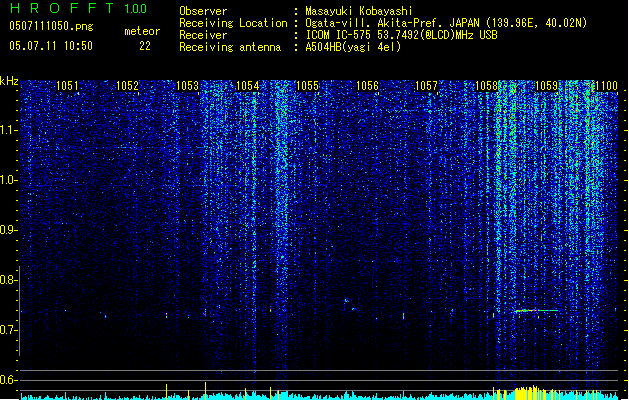
Task: Click the 1057 time marker
Action: tap(426, 86)
